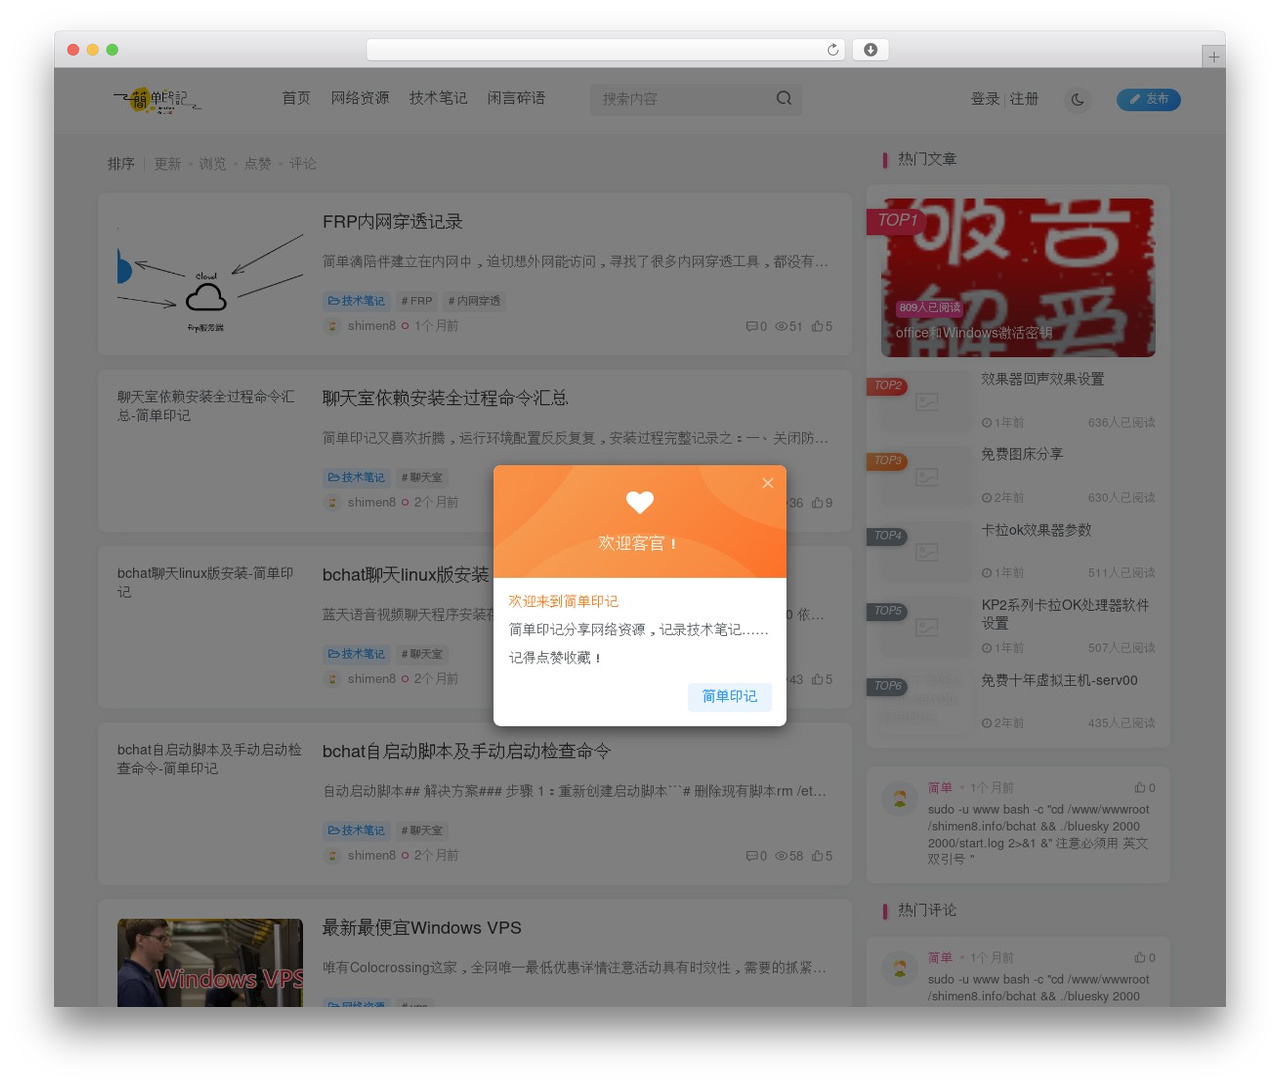1280x1084 pixels.
Task: Open hot article 免费图床分享
Action: click(1021, 454)
